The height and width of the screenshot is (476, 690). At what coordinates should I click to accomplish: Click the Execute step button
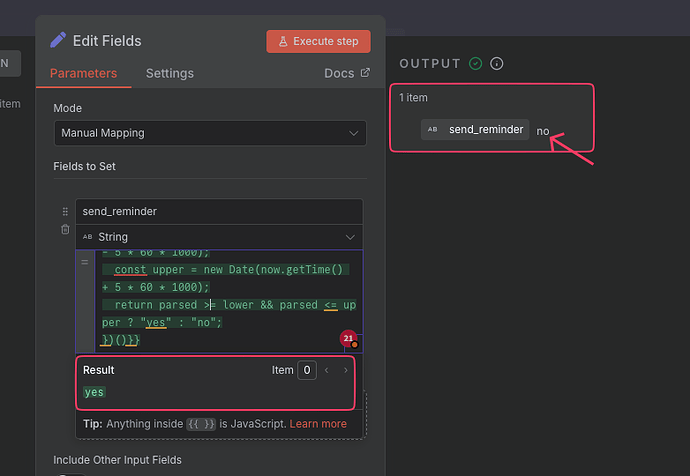click(318, 41)
